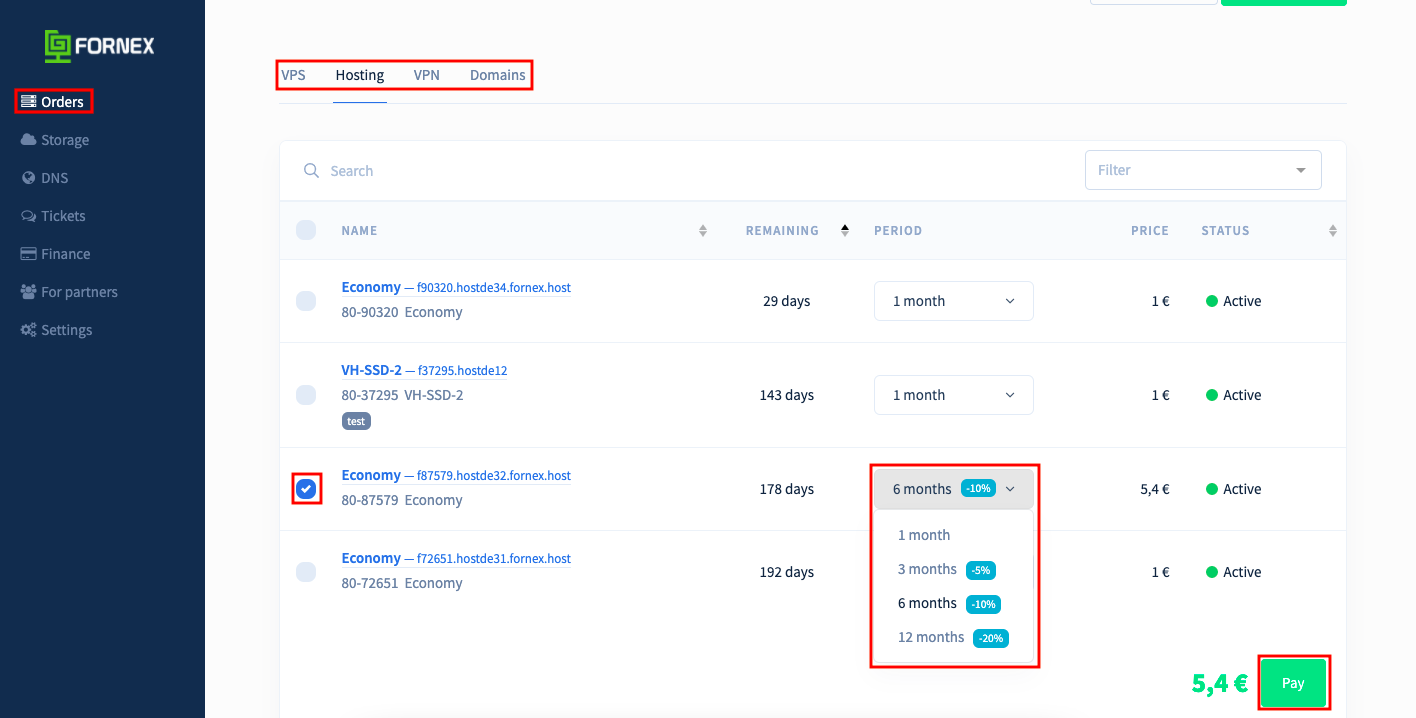Click the Settings gears icon

[x=28, y=330]
